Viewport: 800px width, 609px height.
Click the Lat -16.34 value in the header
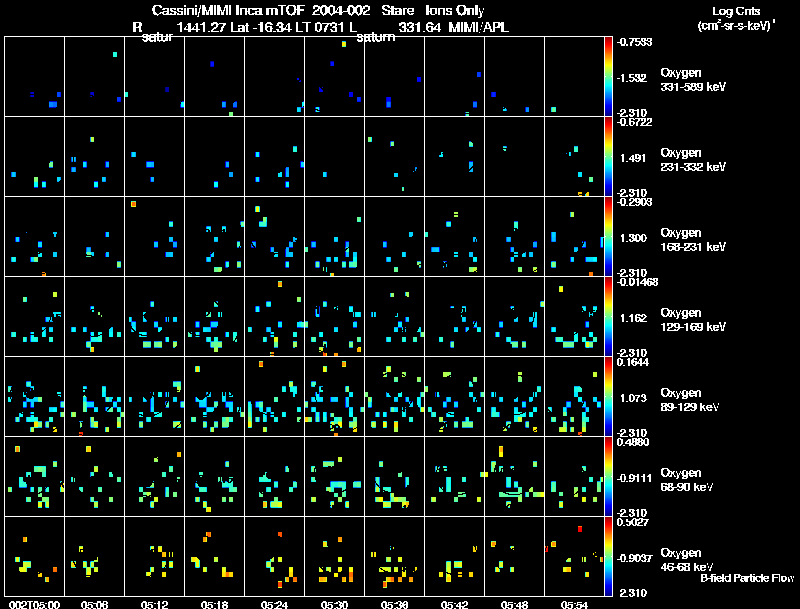coord(263,27)
